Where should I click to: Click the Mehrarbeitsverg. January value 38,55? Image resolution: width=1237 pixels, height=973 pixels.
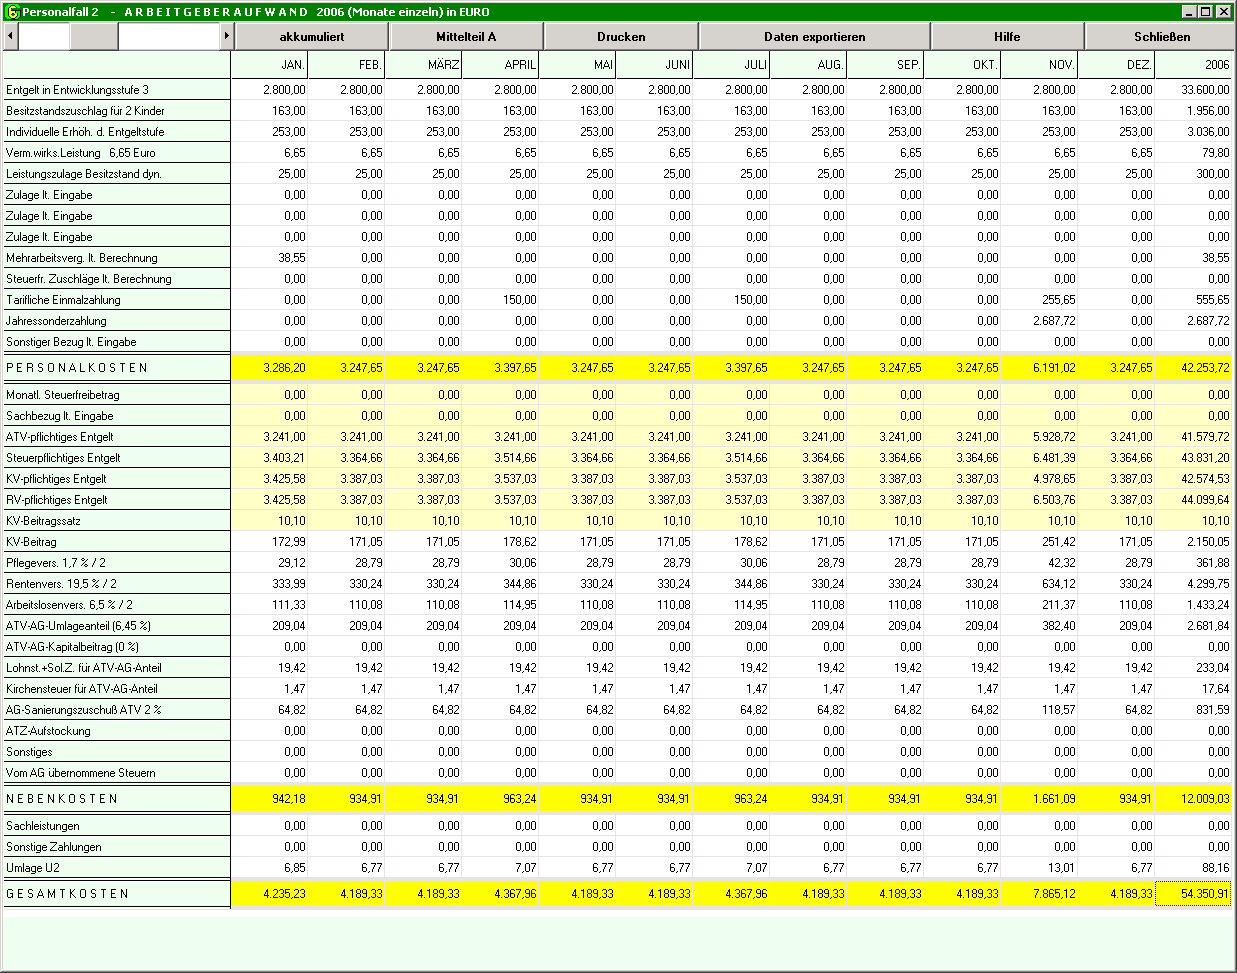click(270, 258)
